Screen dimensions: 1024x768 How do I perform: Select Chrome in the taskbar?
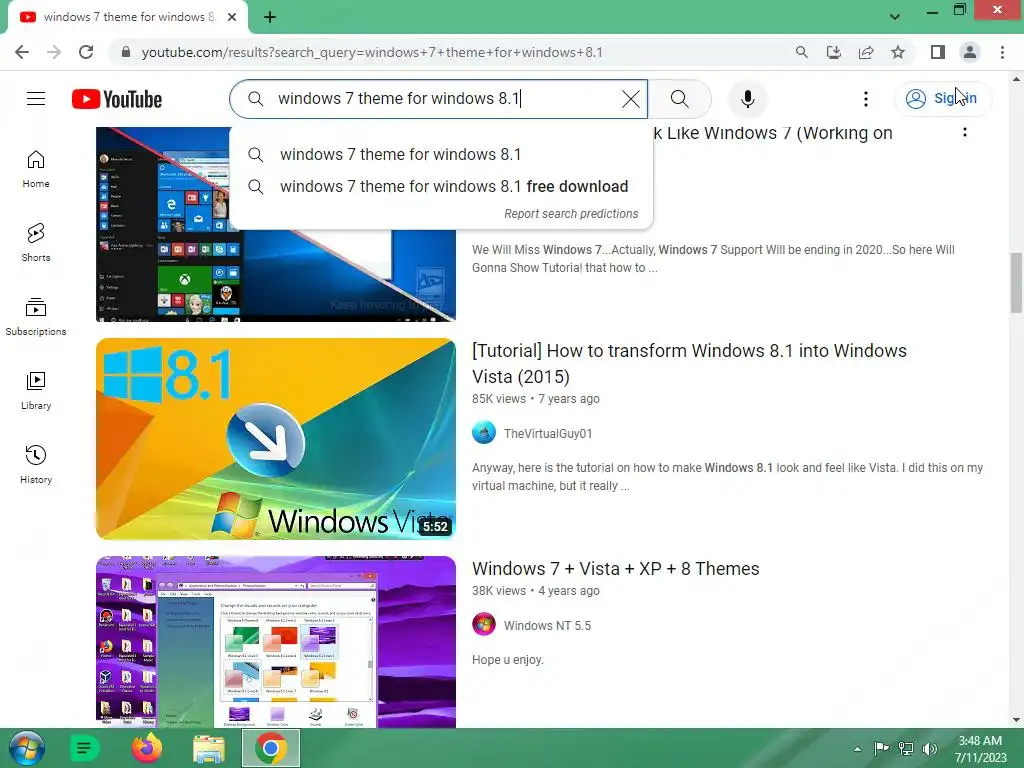pos(271,748)
